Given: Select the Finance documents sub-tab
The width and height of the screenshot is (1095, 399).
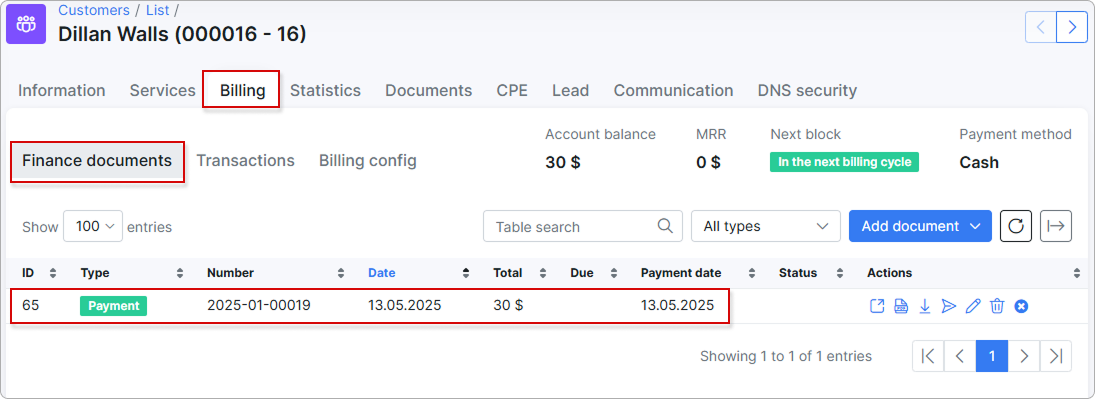Looking at the screenshot, I should [97, 161].
